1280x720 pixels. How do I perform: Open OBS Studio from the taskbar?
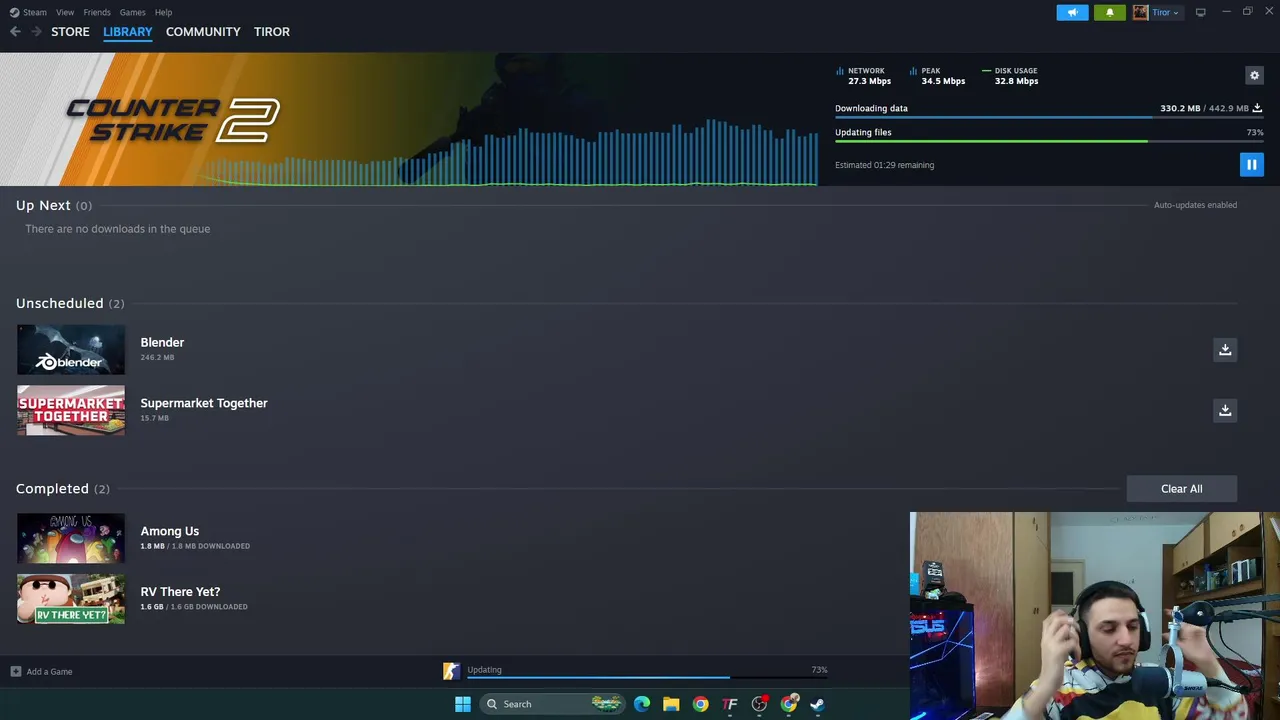(760, 704)
